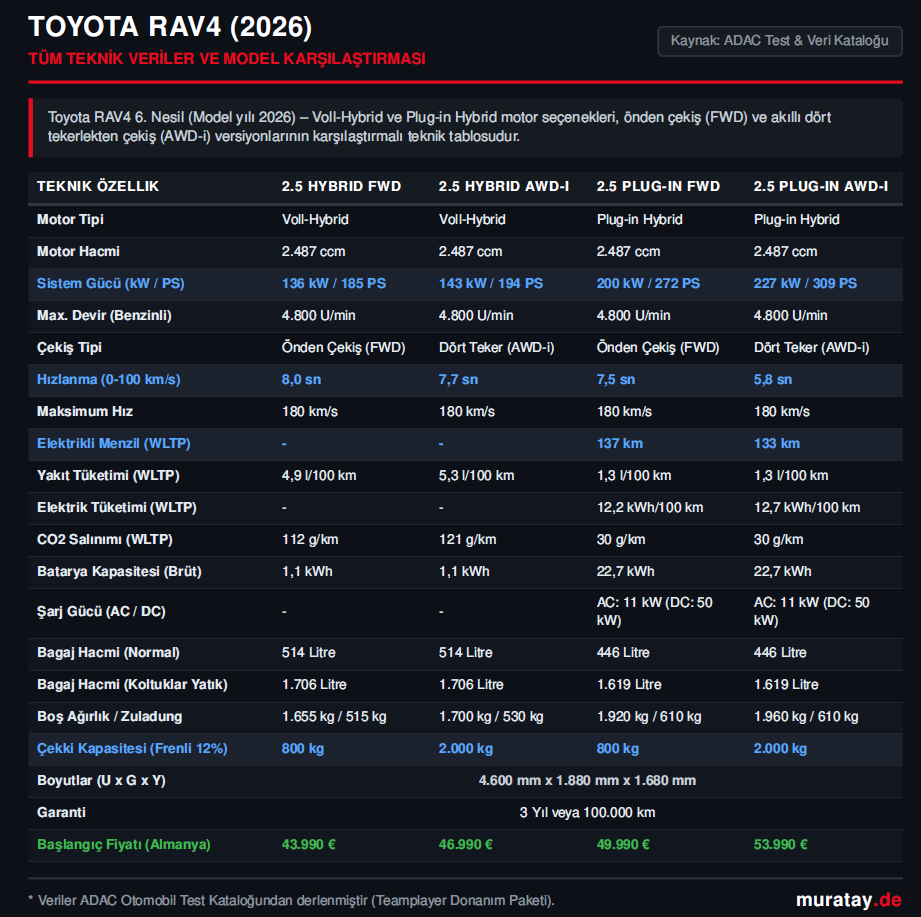Select the 133 km electric range value
Screen dimensions: 921x917
[x=777, y=444]
